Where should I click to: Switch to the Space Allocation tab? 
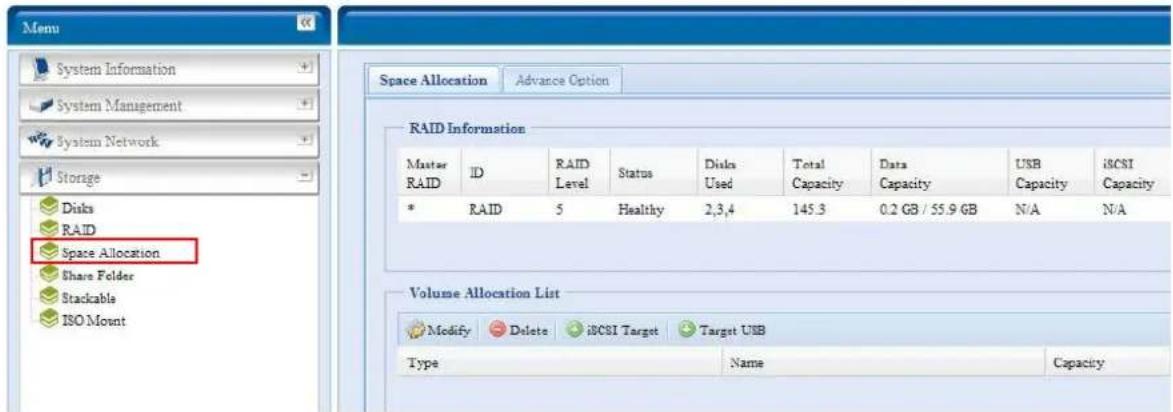coord(432,80)
